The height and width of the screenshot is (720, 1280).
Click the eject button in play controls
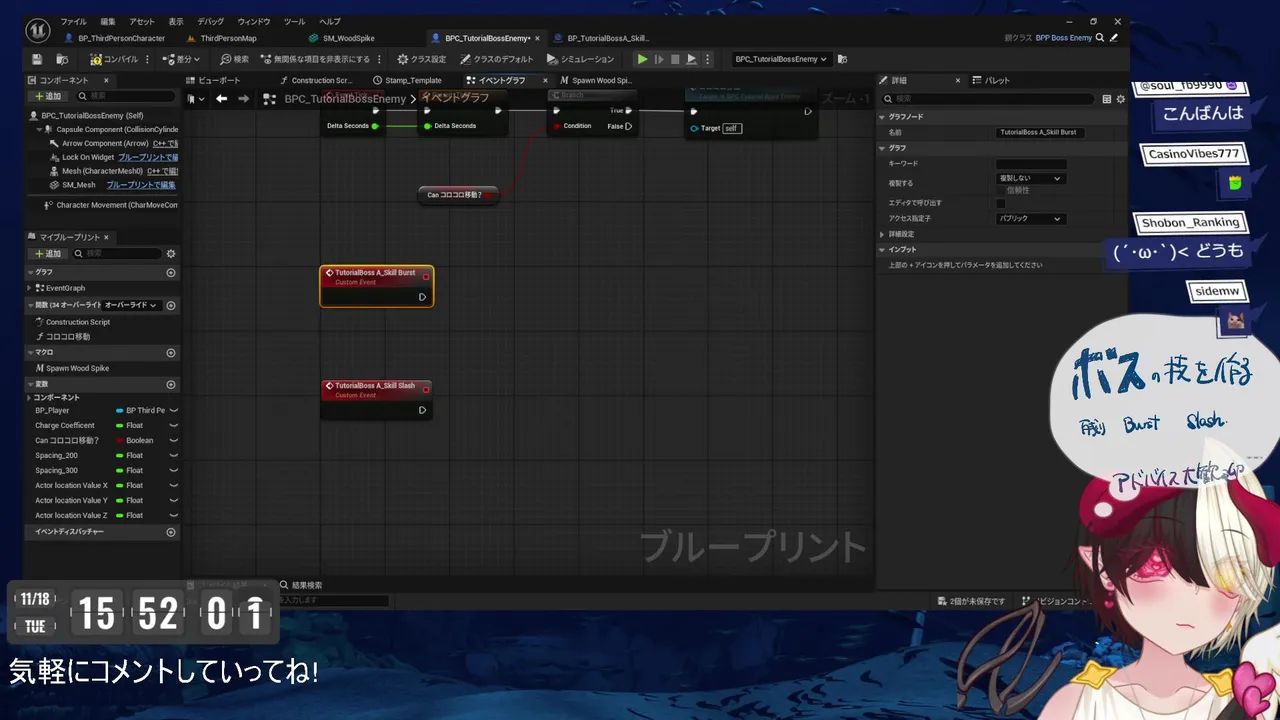point(691,59)
